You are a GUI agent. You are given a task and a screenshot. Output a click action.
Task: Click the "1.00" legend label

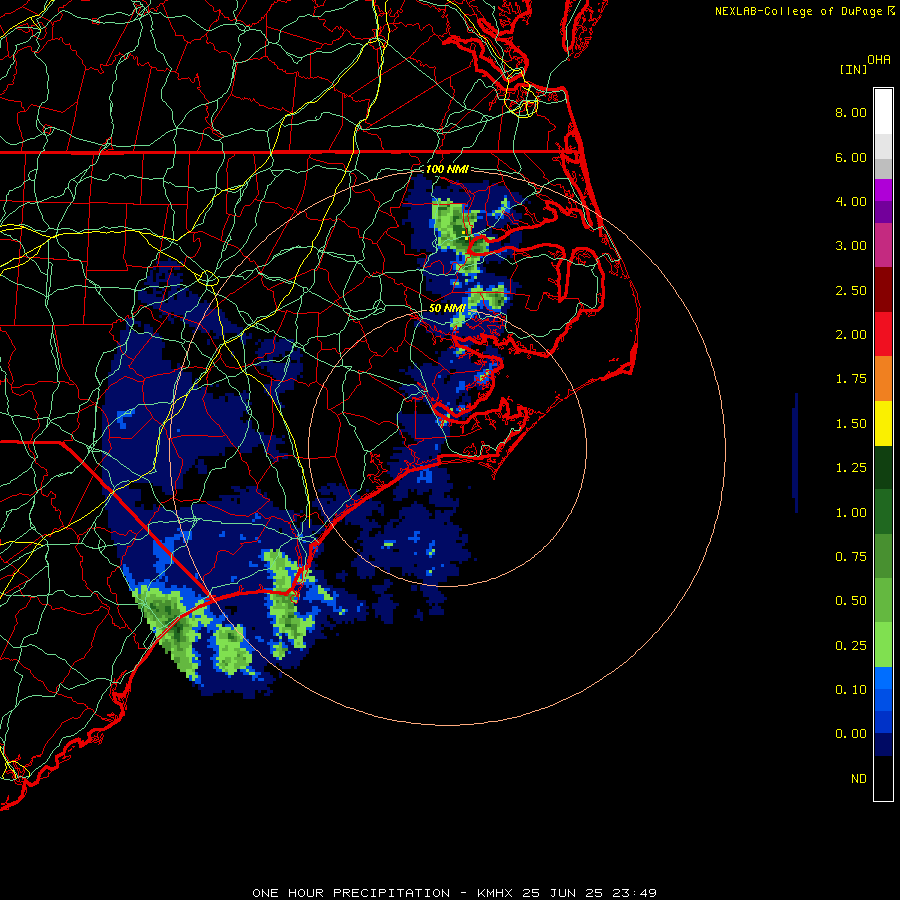[x=851, y=513]
